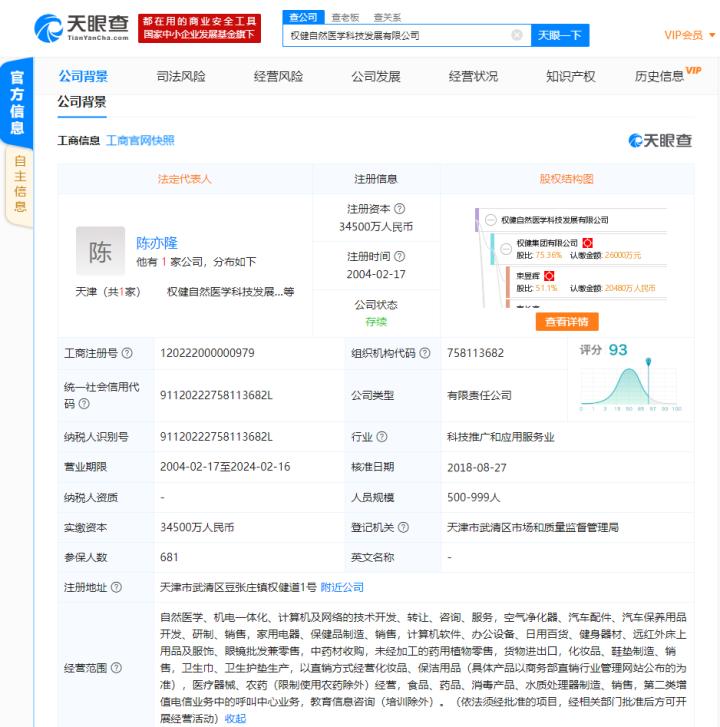
Task: Click 2004-02-17至2024-02-16 business term
Action: tap(225, 466)
